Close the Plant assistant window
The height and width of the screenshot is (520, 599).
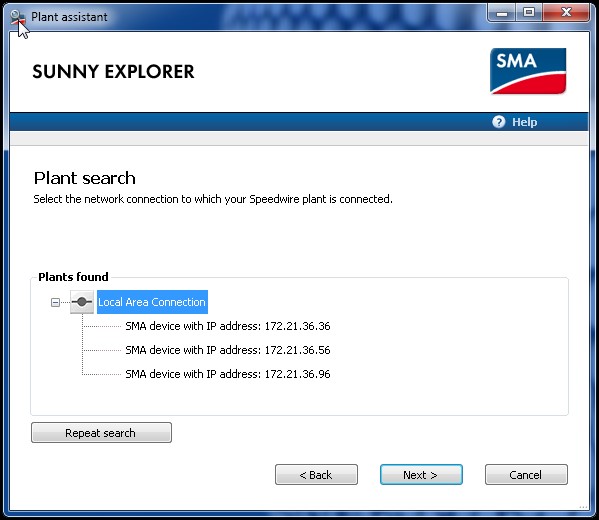pos(566,13)
